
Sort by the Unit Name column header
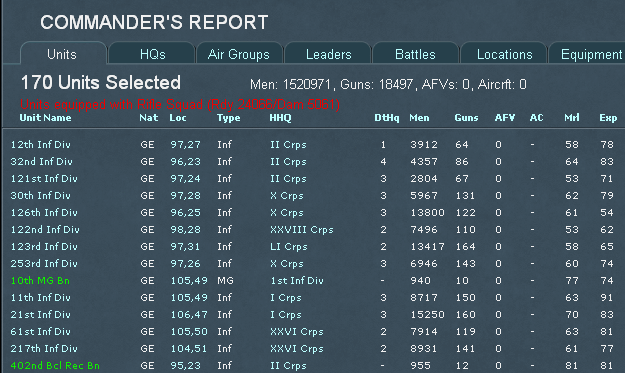coord(45,118)
